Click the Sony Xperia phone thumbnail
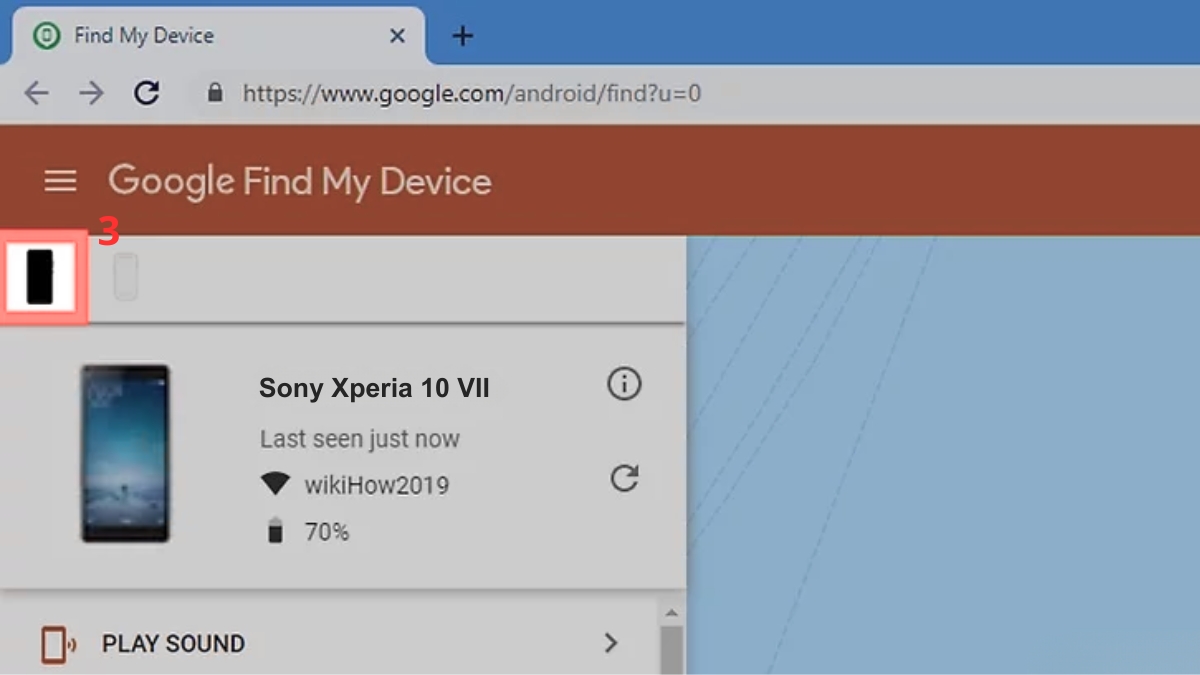 tap(125, 454)
